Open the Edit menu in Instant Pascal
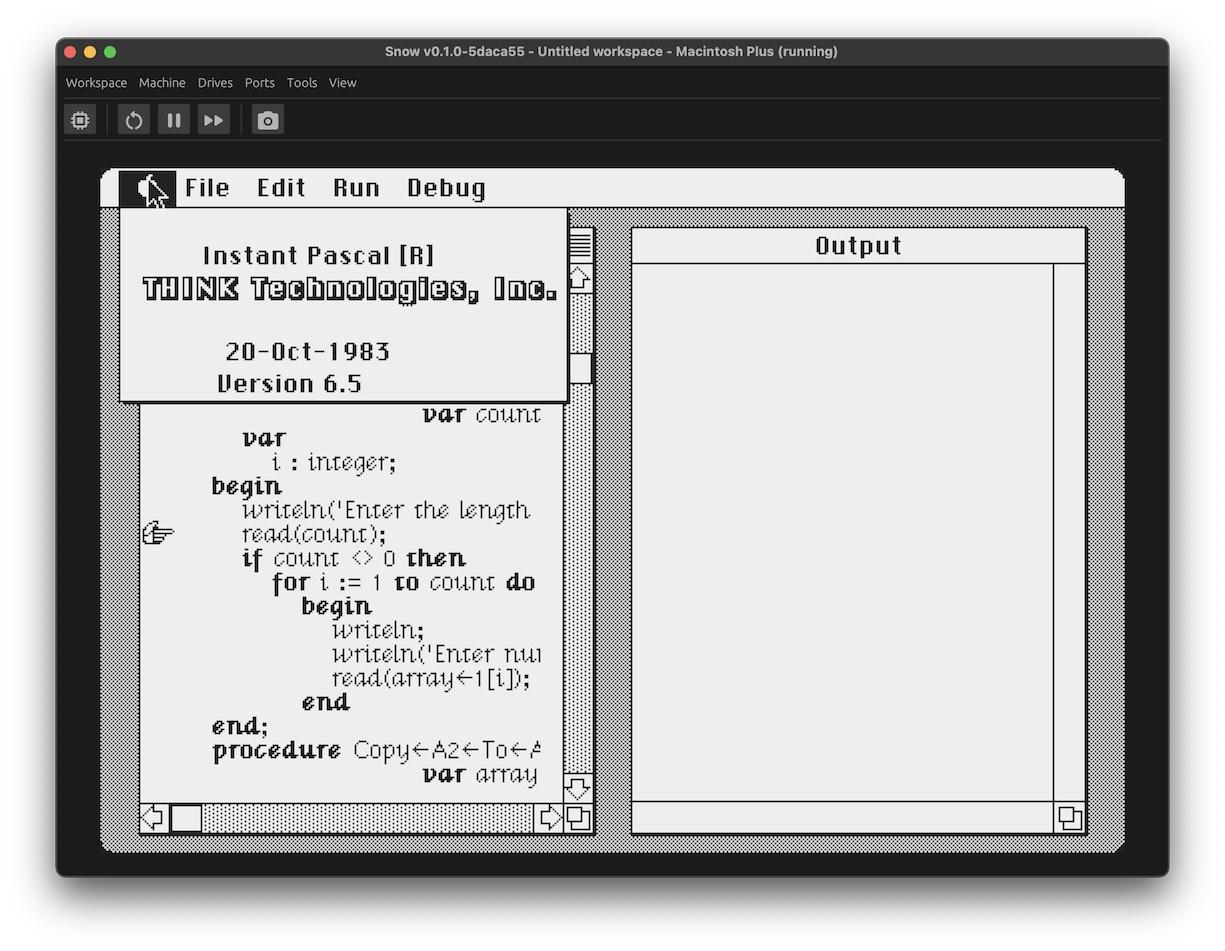Screen dimensions: 1225x951 [x=281, y=188]
